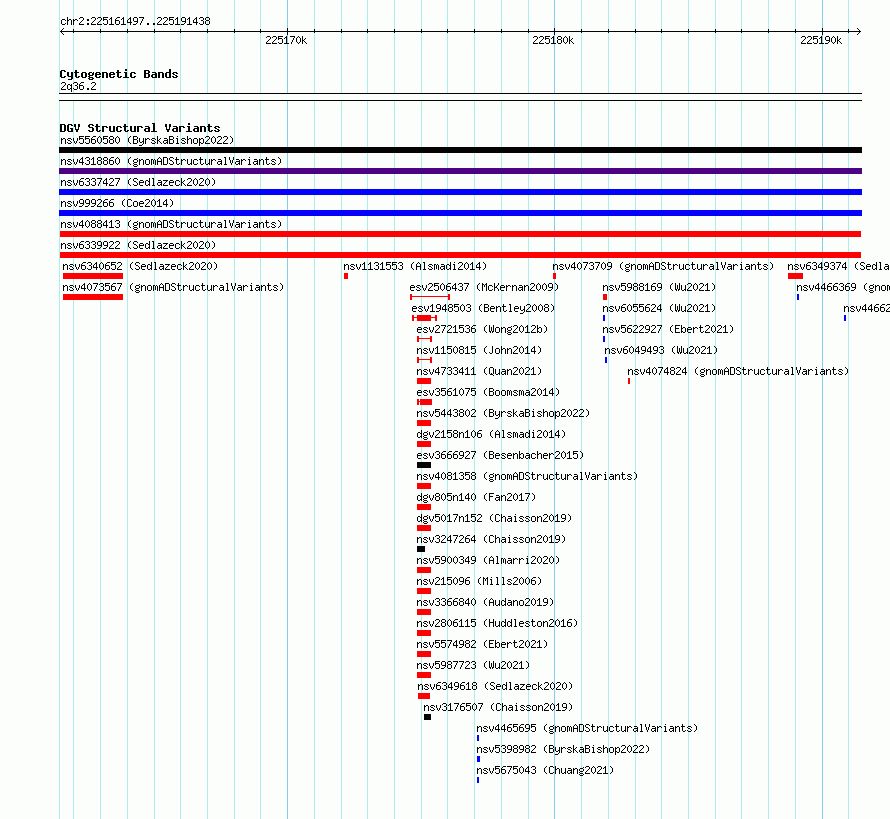This screenshot has width=890, height=819.
Task: Select the black nsv5560580 variant bar
Action: (460, 150)
